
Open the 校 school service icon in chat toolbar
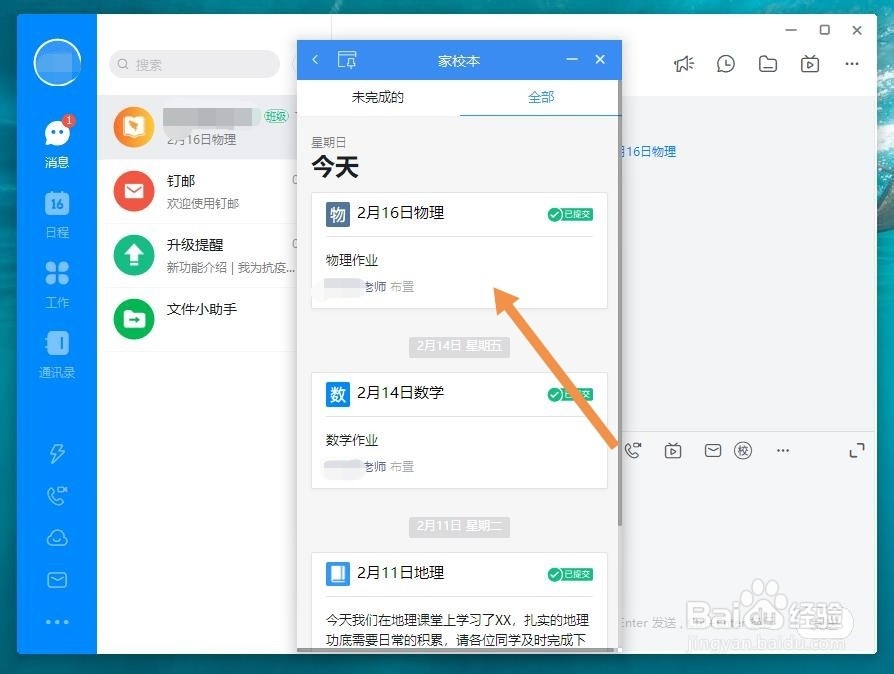pos(743,451)
